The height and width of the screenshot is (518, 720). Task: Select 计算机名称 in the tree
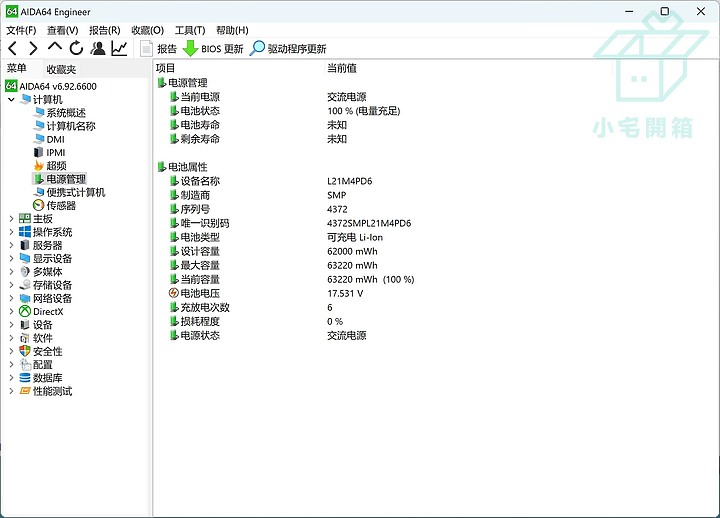point(65,126)
